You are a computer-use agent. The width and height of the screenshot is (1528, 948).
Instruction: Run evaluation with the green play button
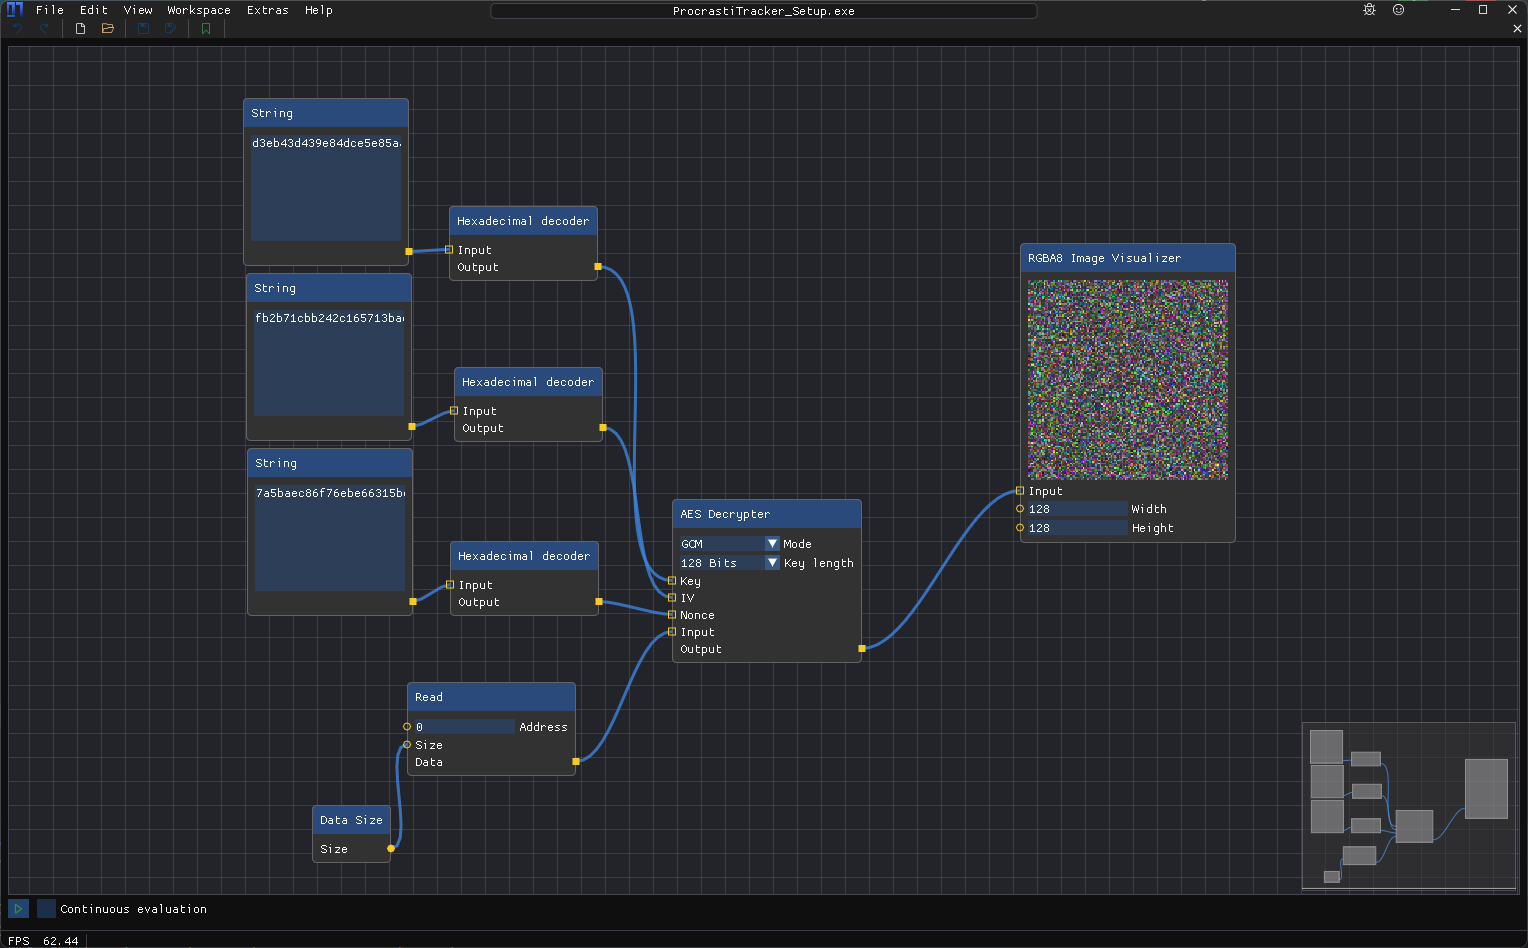click(x=18, y=908)
